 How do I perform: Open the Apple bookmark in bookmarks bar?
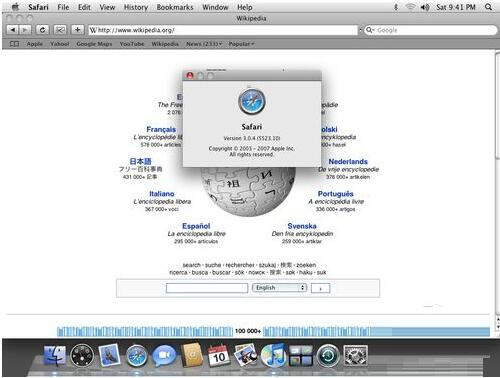coord(35,44)
